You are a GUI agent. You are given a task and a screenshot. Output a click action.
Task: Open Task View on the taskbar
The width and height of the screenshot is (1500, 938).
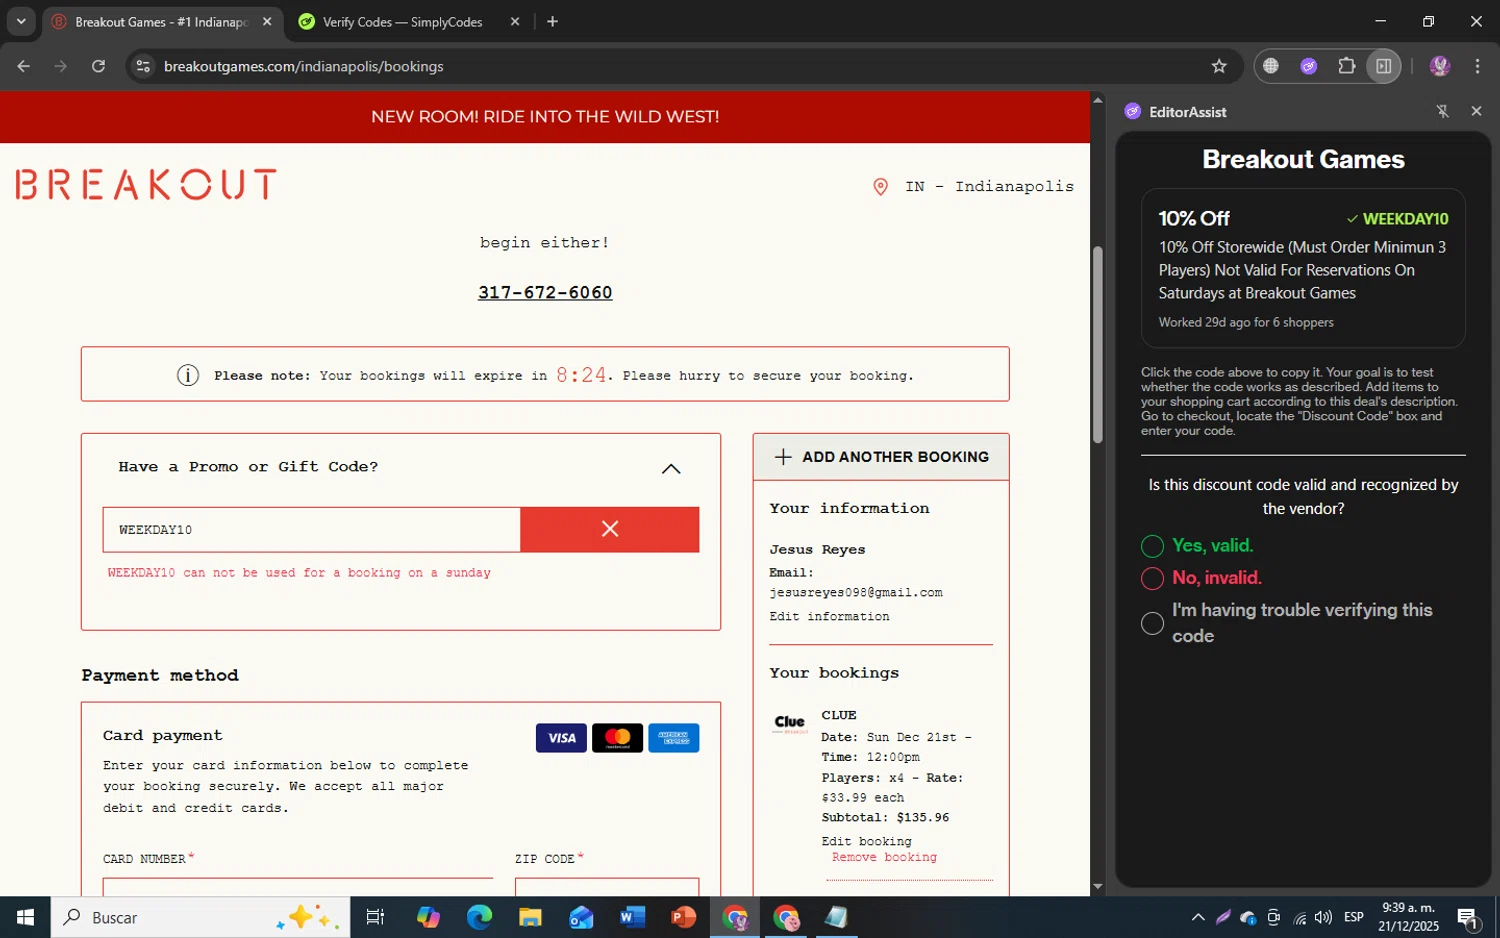375,917
